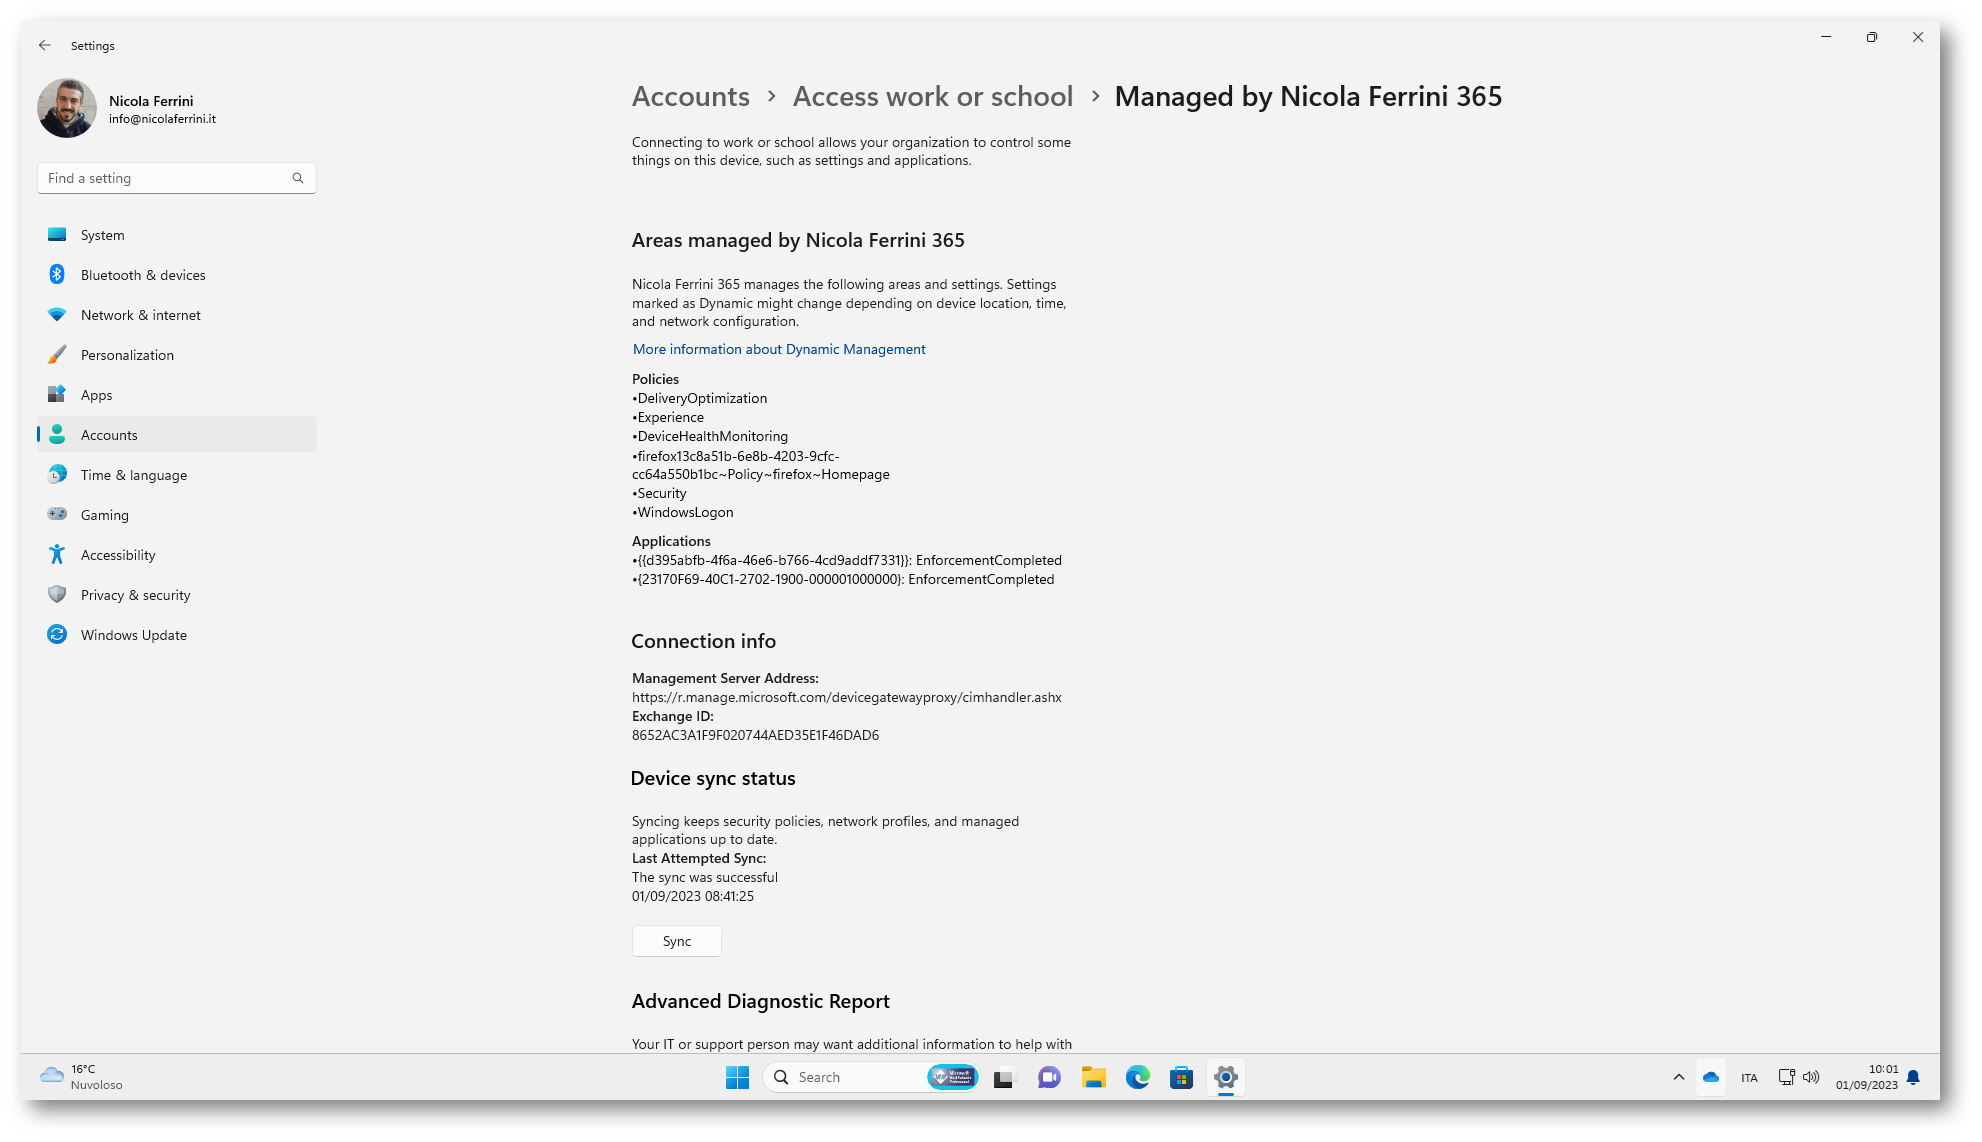The width and height of the screenshot is (1982, 1142).
Task: Go to Network & internet label
Action: coord(140,315)
